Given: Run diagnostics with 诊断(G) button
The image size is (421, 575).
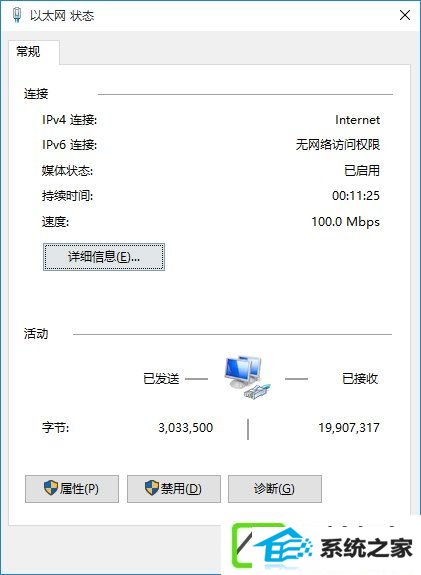Looking at the screenshot, I should pyautogui.click(x=275, y=488).
